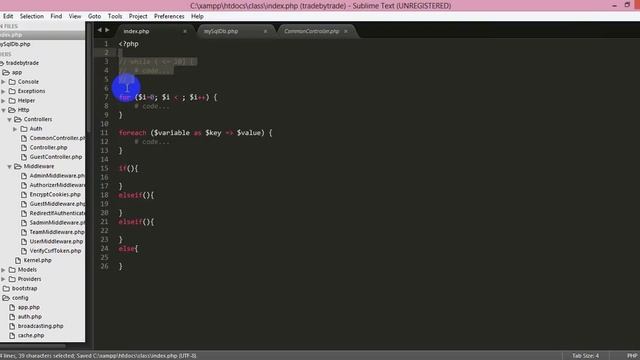Collapse the Http folder arrow
Image resolution: width=640 pixels, height=360 pixels.
[3, 110]
